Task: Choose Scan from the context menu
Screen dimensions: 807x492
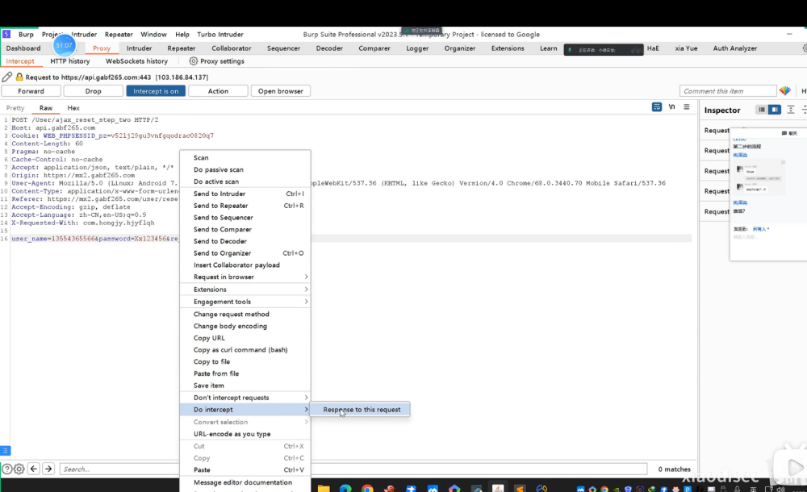Action: tap(245, 157)
